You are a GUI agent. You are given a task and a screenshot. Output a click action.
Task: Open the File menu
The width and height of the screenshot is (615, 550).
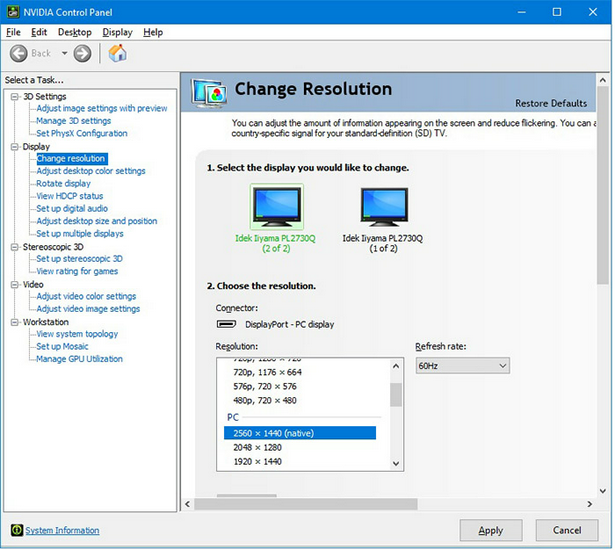click(x=13, y=32)
